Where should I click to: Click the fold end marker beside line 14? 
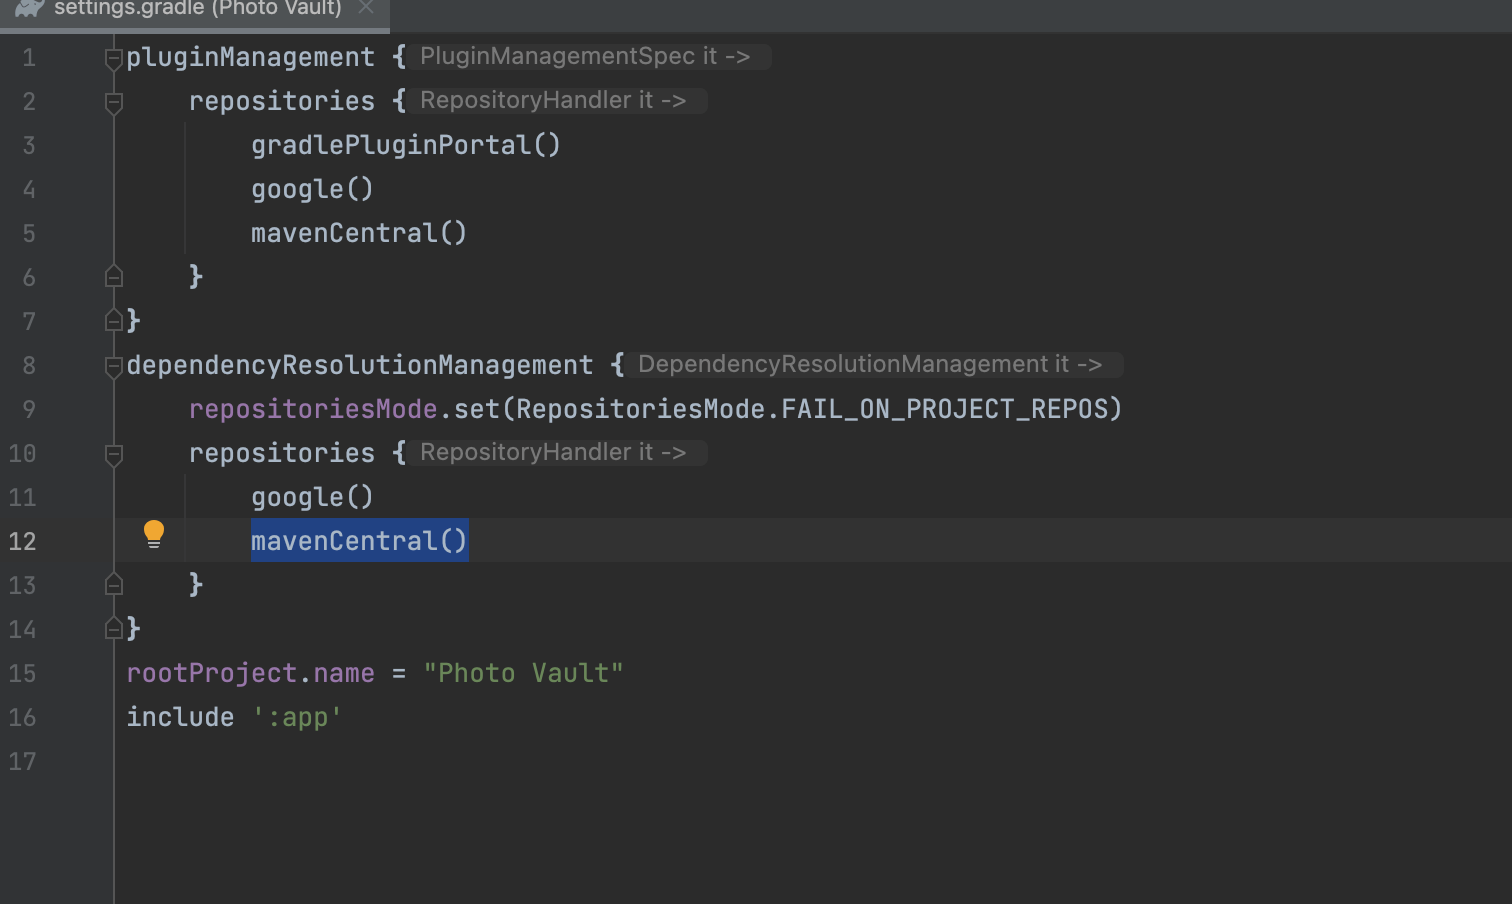[x=113, y=628]
